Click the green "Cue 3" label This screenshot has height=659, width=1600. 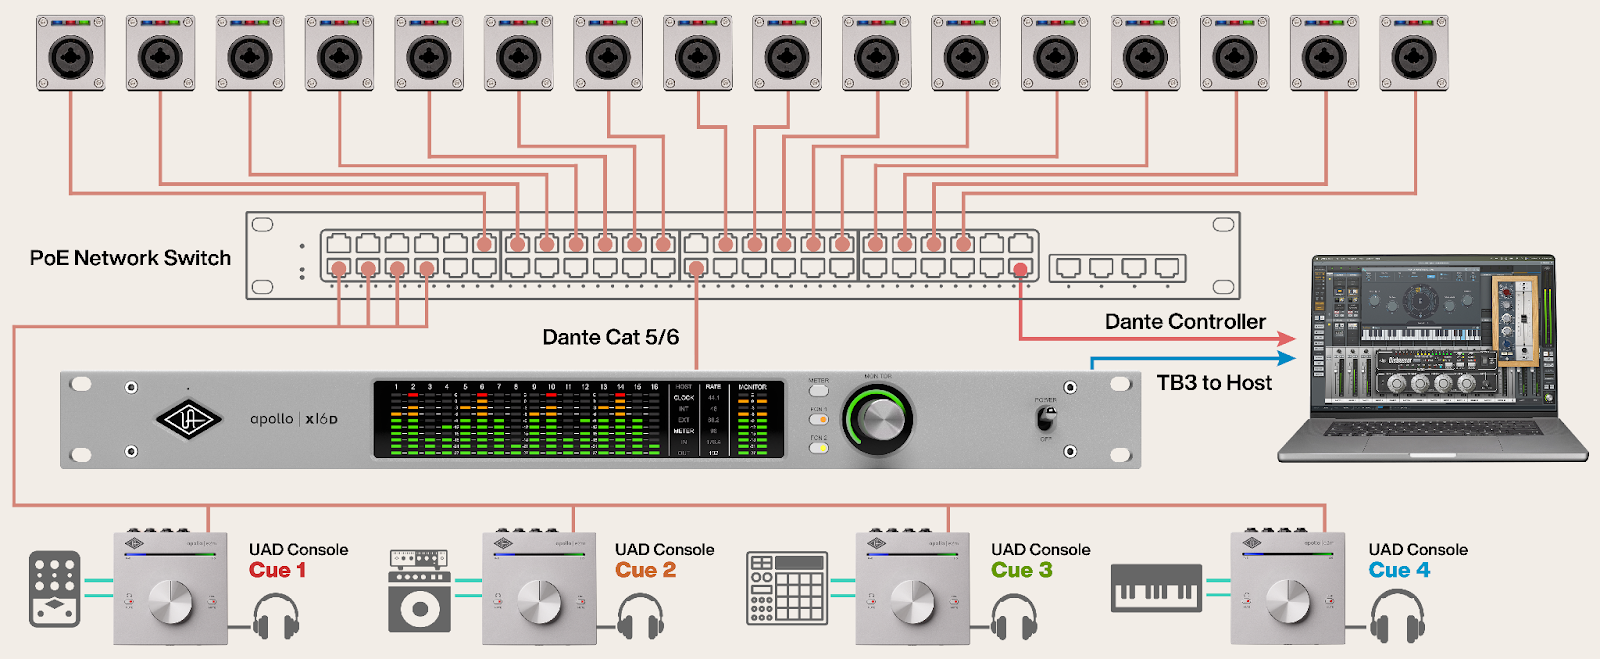(1022, 570)
